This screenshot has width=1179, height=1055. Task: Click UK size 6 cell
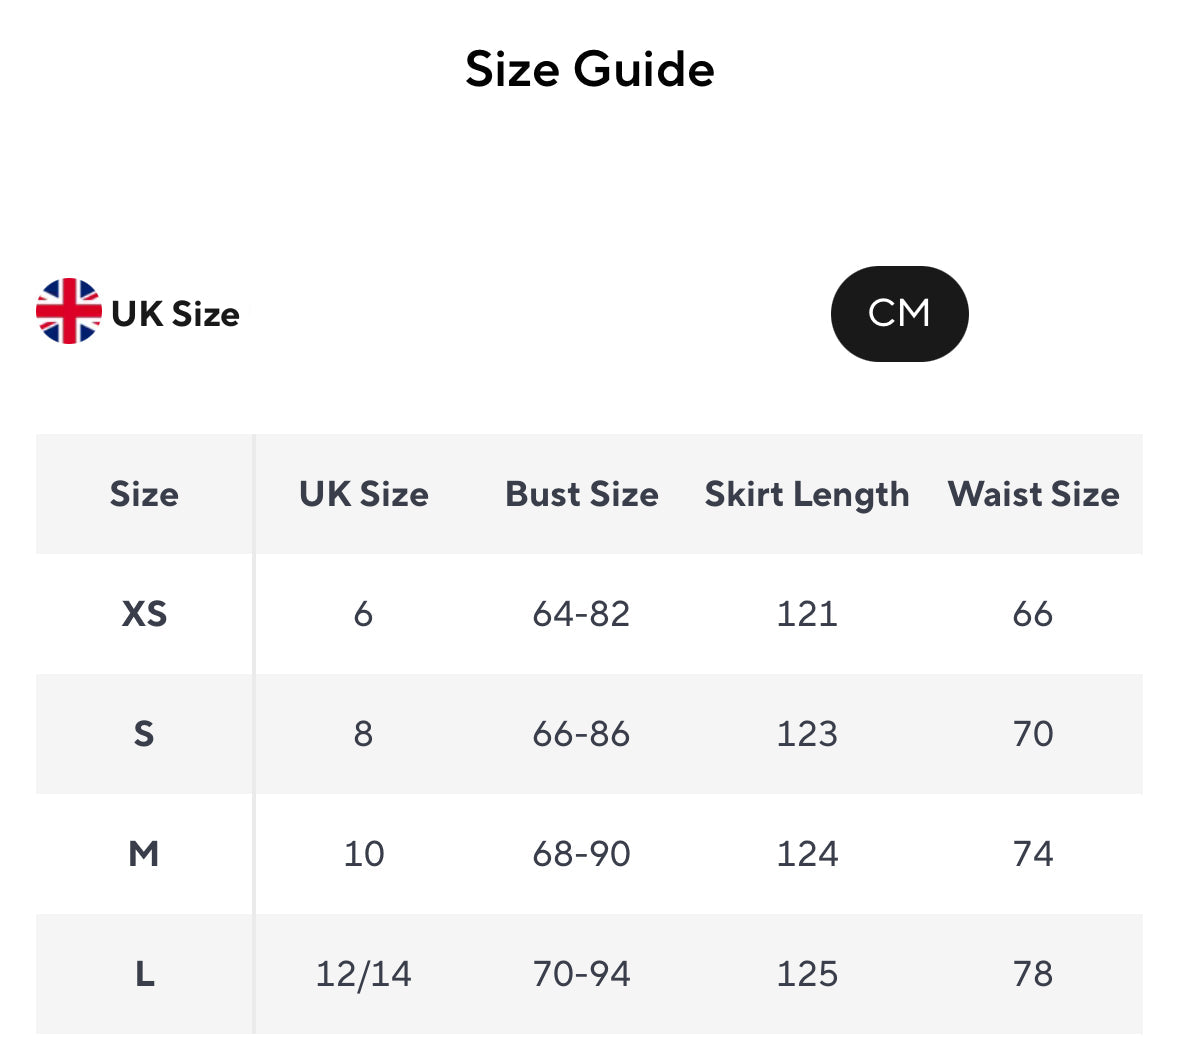363,614
